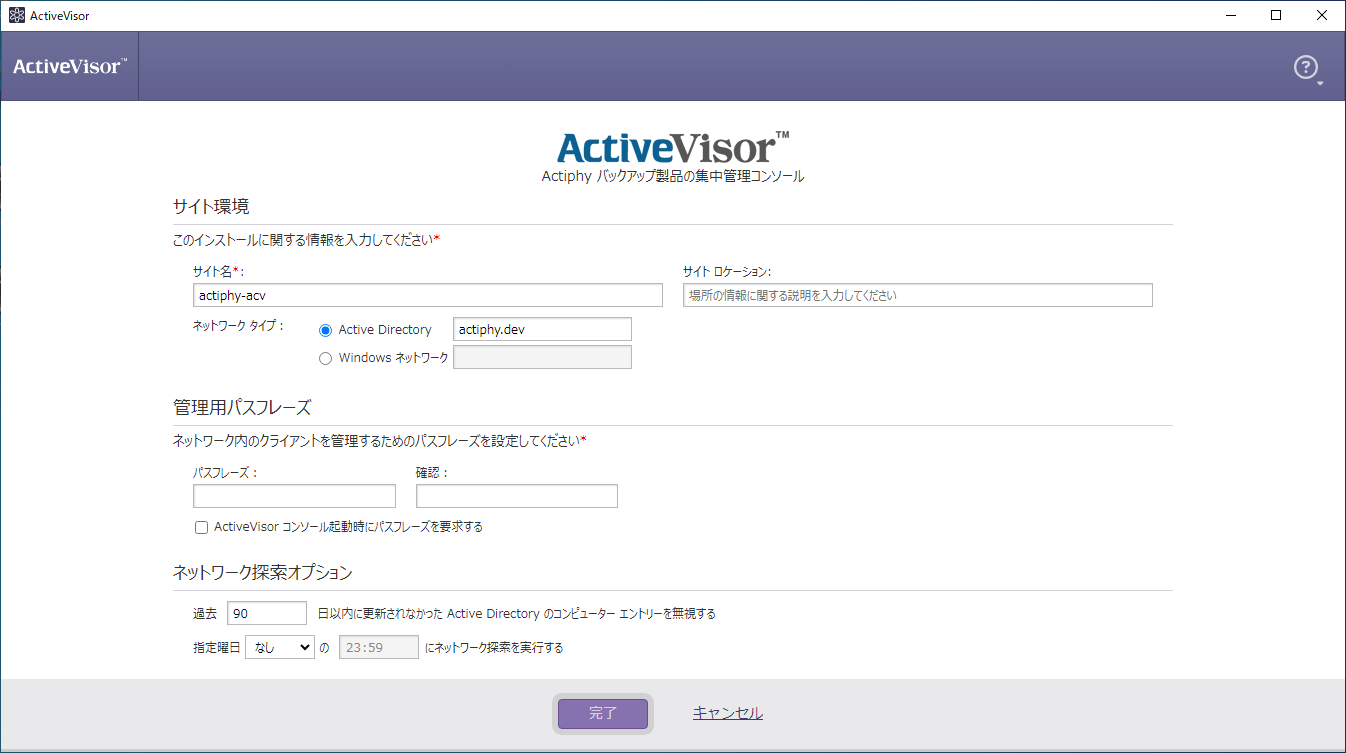Image resolution: width=1346 pixels, height=753 pixels.
Task: Close the ActiveVisor window
Action: tap(1322, 15)
